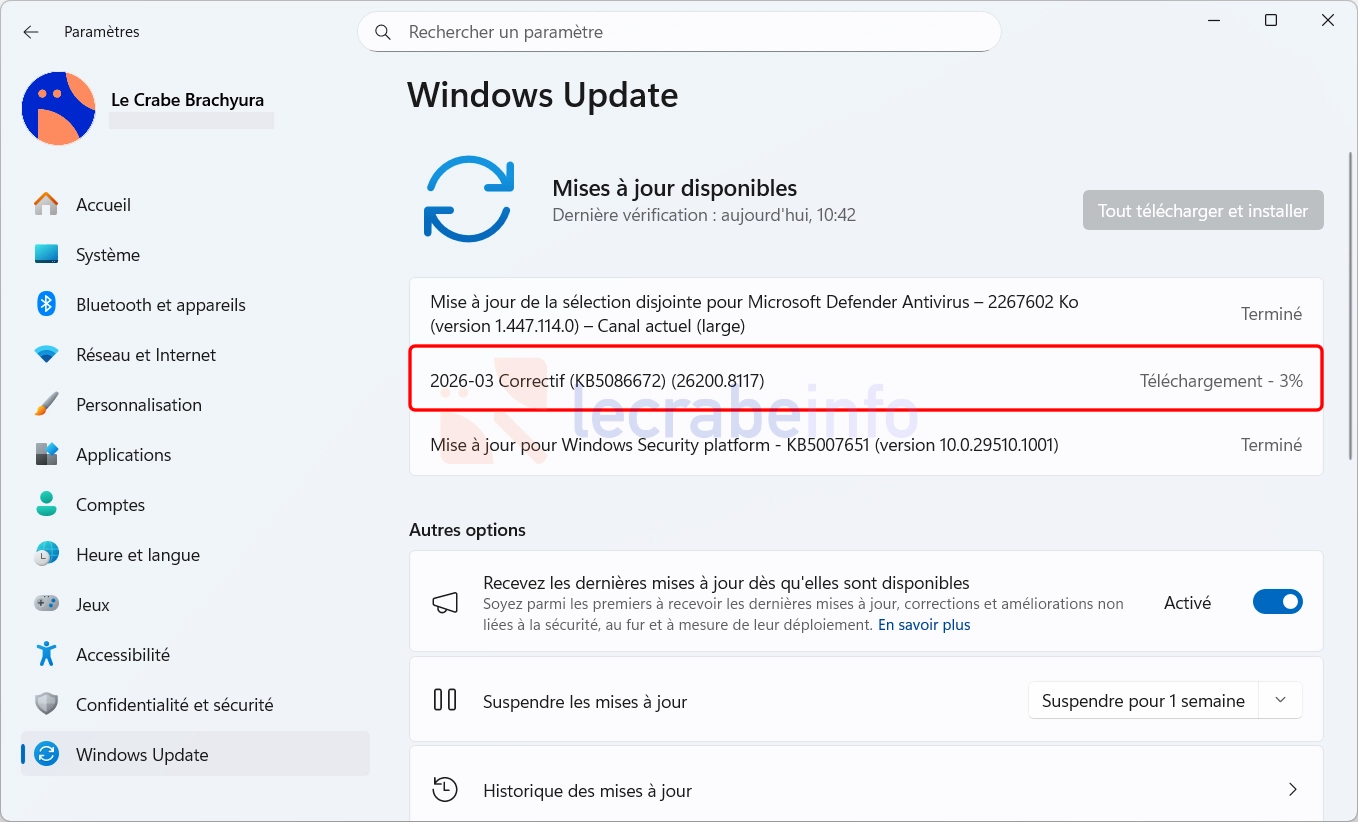The width and height of the screenshot is (1358, 822).
Task: Click the user profile avatar
Action: pyautogui.click(x=58, y=108)
